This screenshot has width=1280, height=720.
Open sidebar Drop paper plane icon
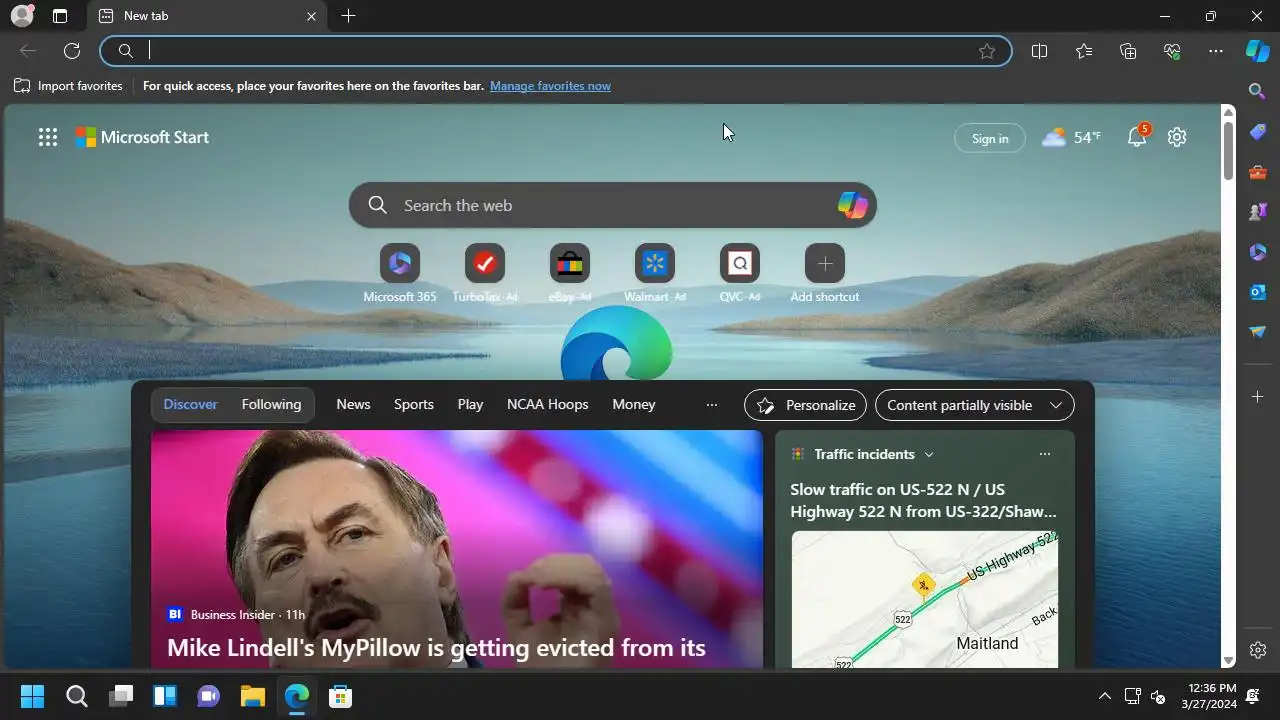[1258, 332]
